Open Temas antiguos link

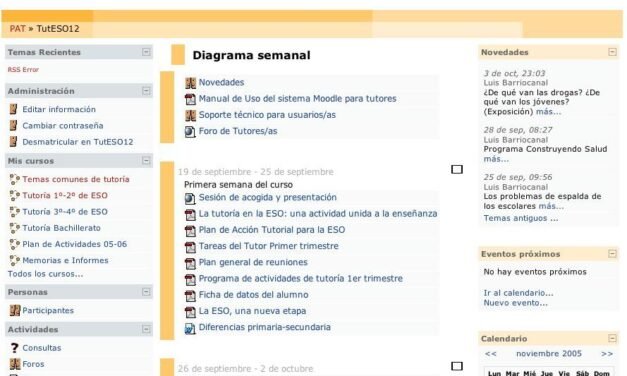[521, 218]
